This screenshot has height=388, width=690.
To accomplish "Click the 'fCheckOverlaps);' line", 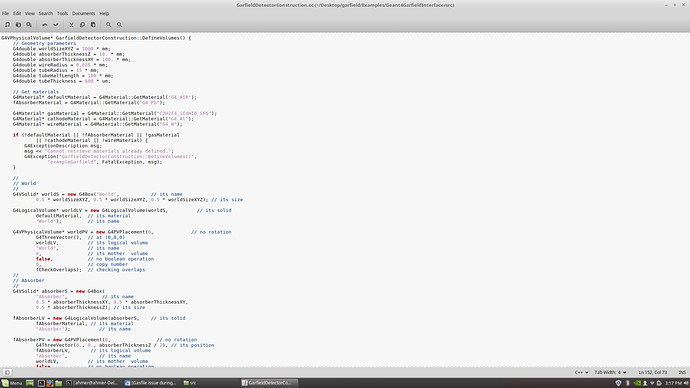I will [x=90, y=270].
